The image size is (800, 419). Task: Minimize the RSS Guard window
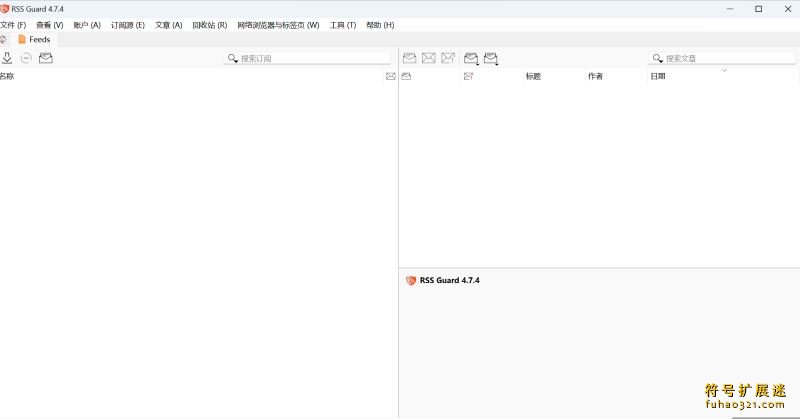(x=730, y=9)
